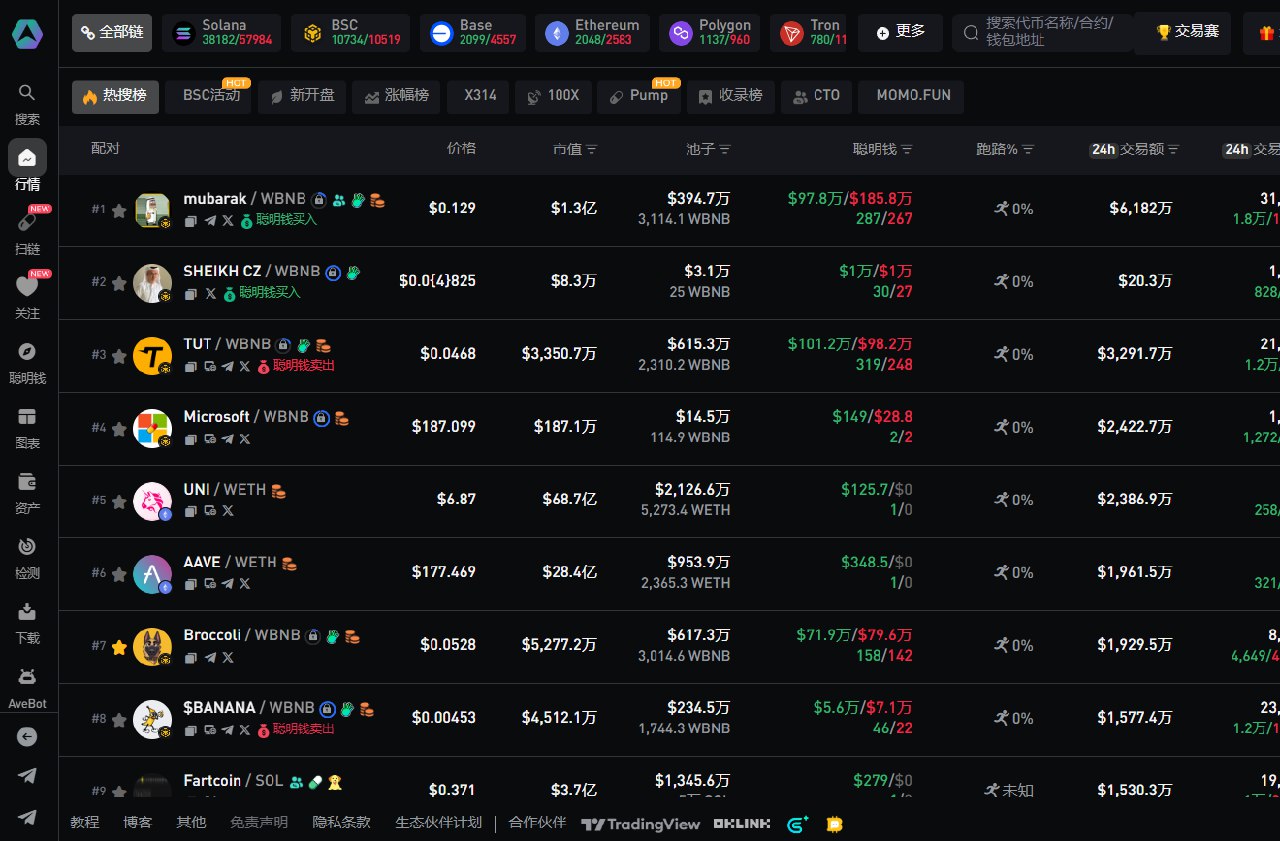The height and width of the screenshot is (841, 1280).
Task: Select 全部链 all chains button
Action: [112, 33]
